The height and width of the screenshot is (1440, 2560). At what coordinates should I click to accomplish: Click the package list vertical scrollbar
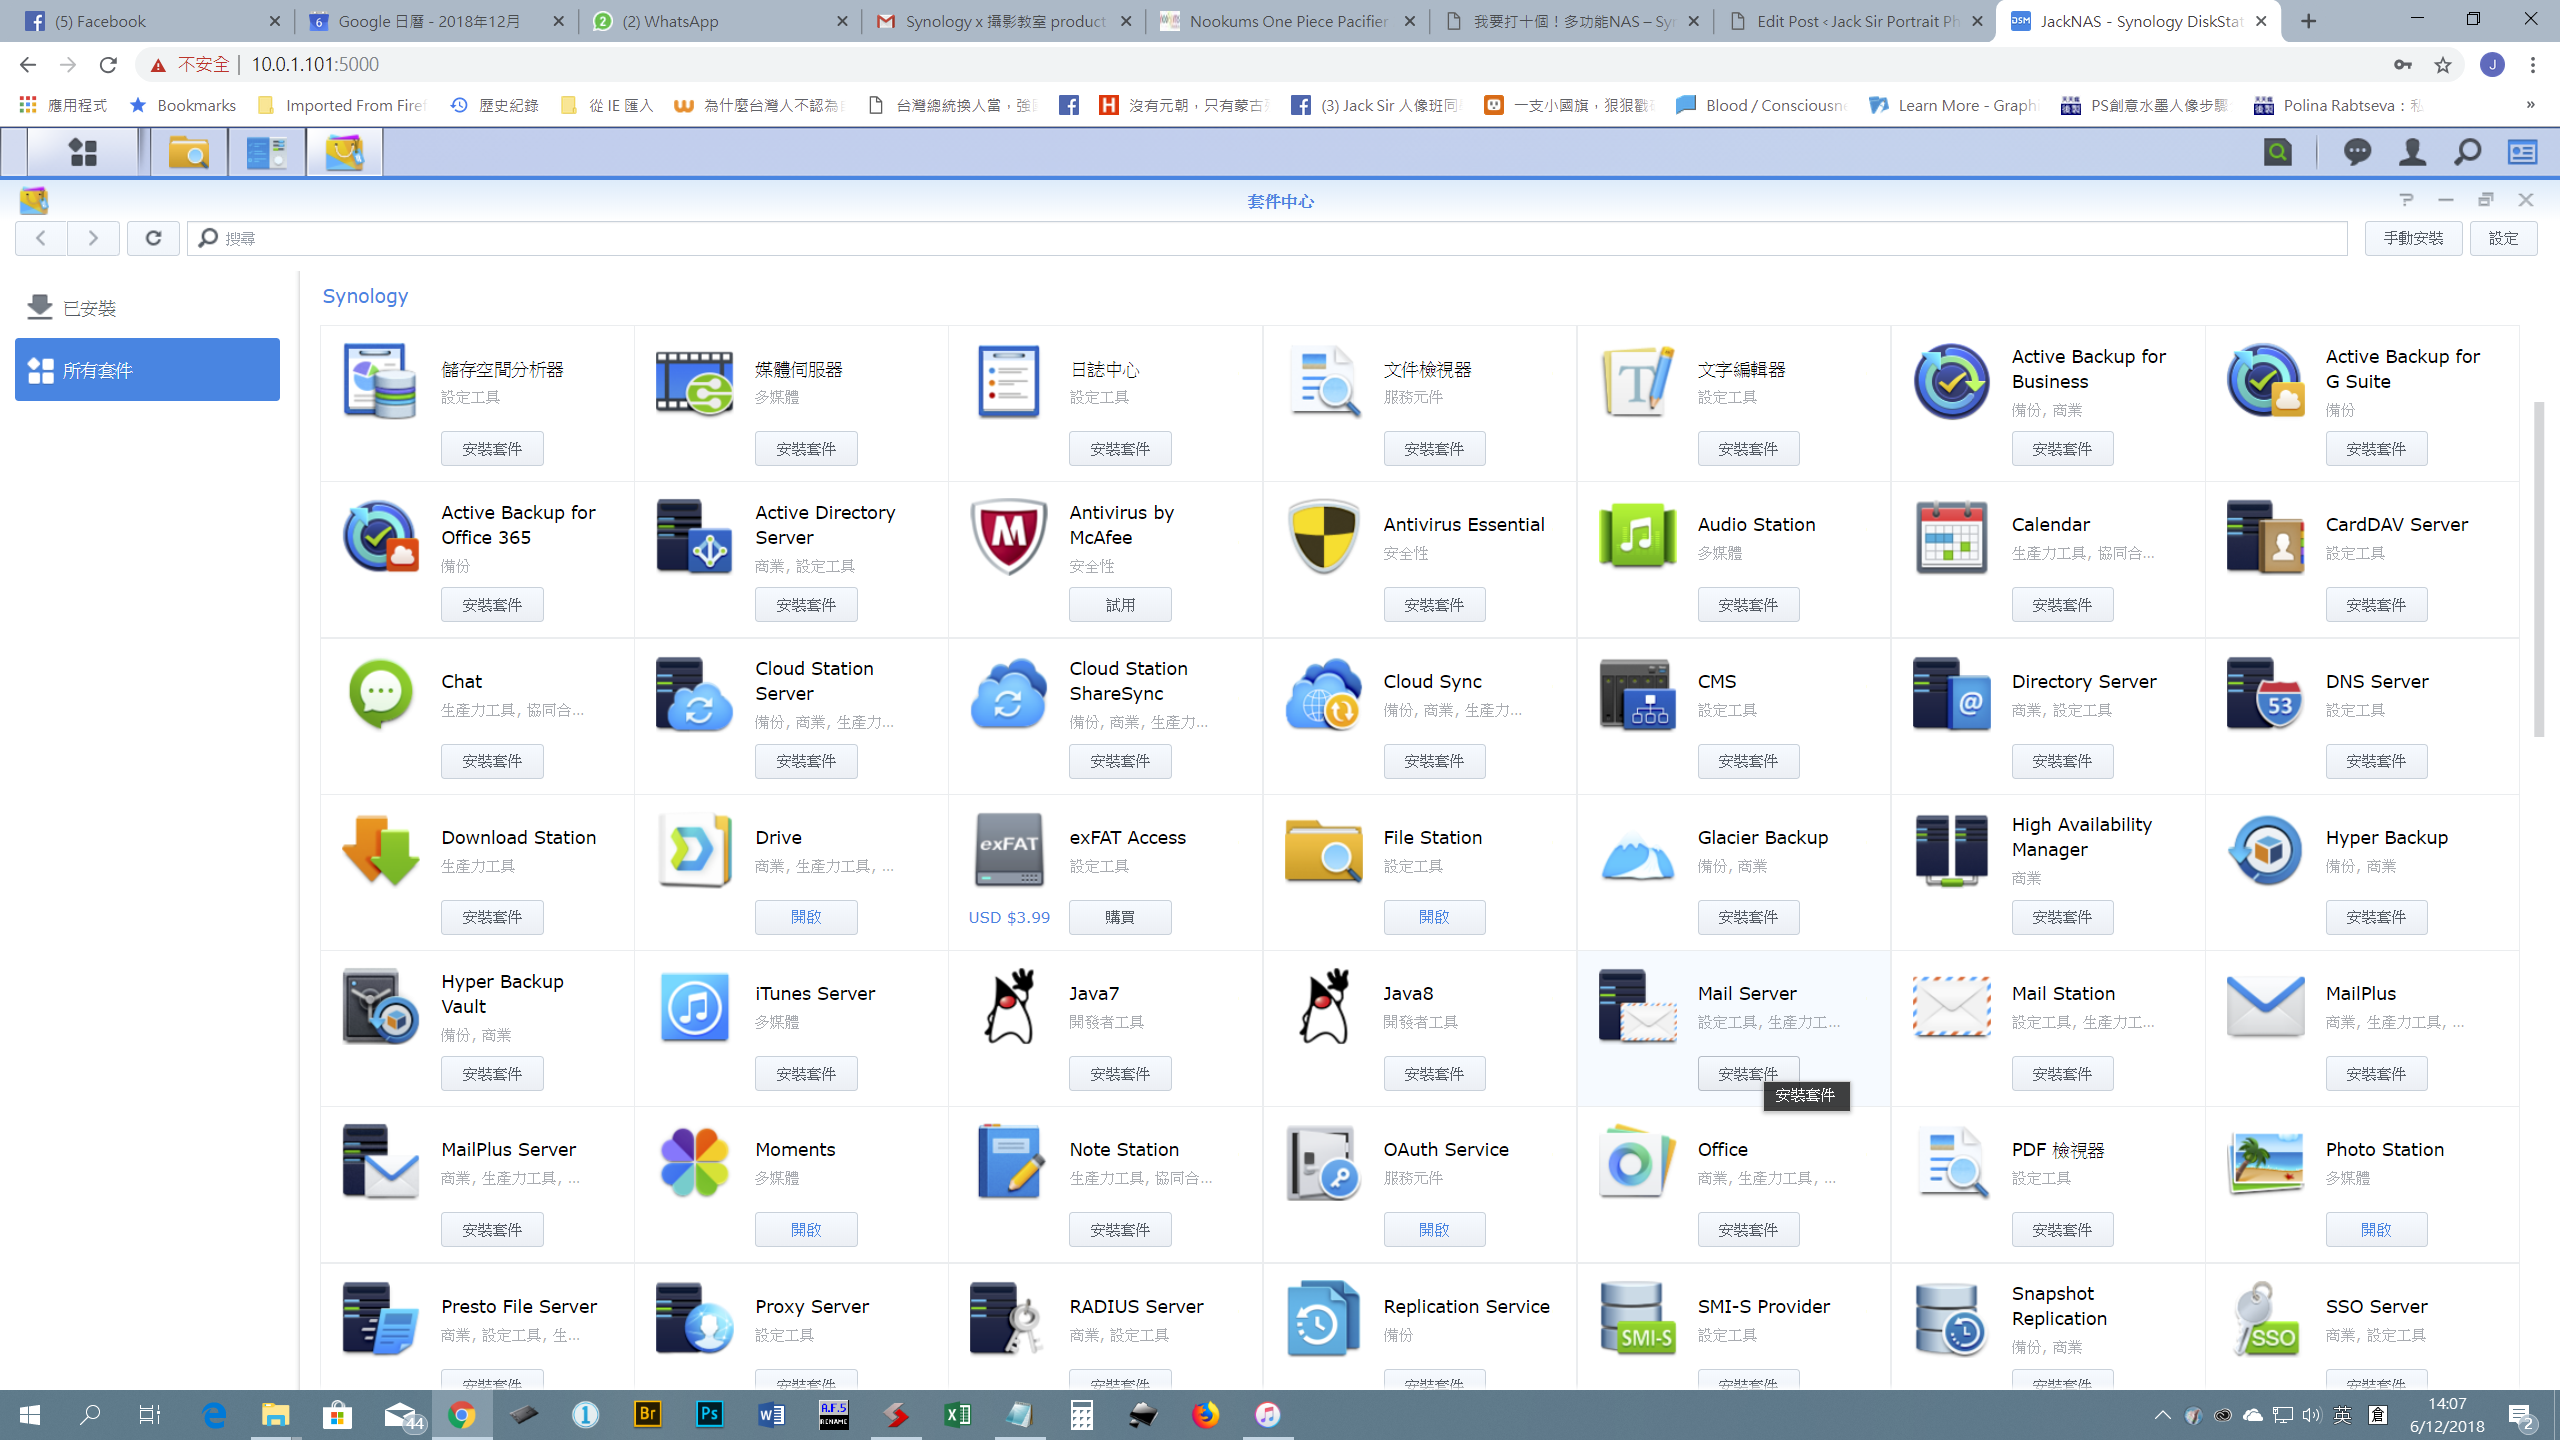click(2539, 568)
